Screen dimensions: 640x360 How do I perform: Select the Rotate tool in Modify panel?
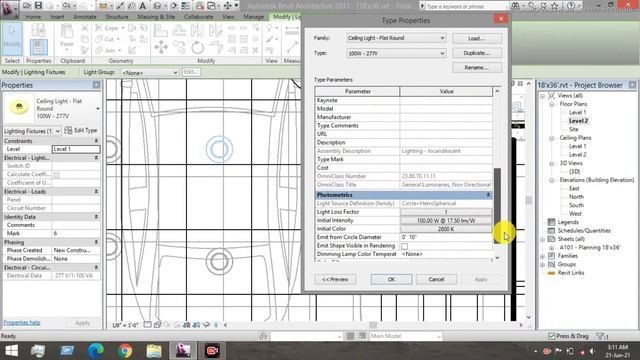pos(198,47)
